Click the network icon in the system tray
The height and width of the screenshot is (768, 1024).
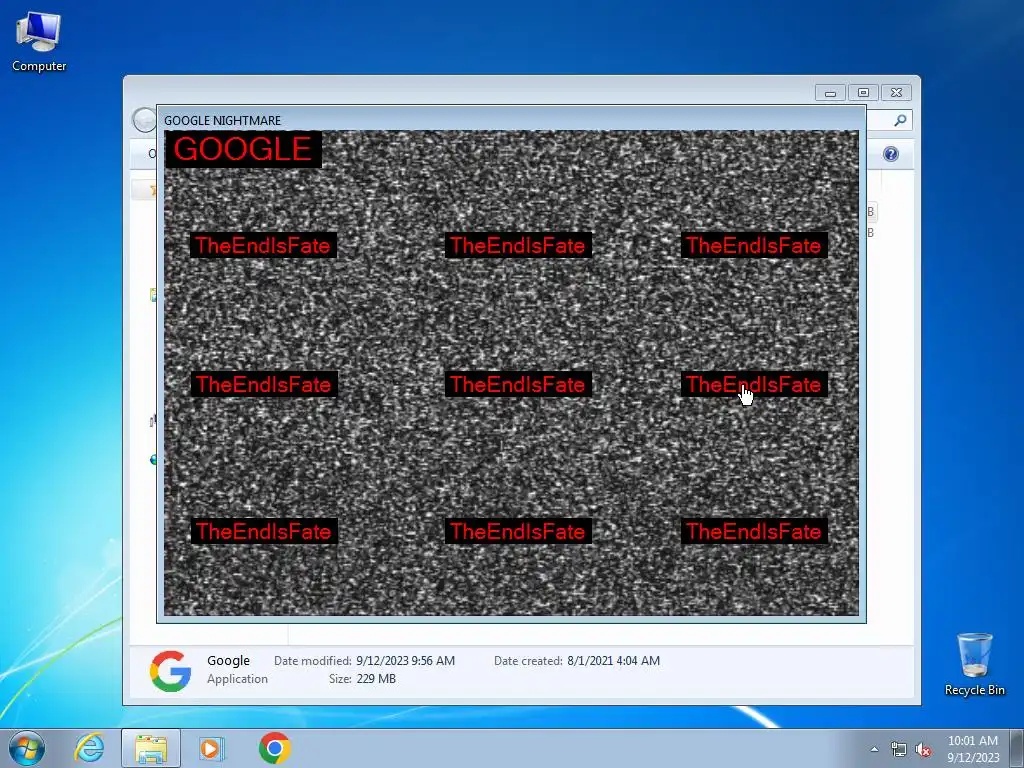coord(899,750)
